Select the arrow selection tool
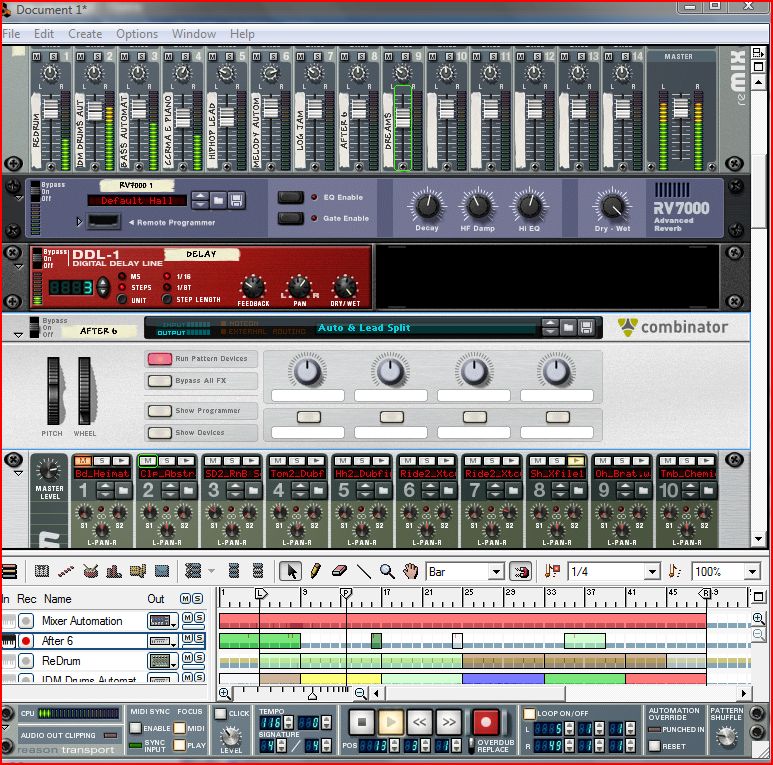This screenshot has height=765, width=773. (x=291, y=571)
